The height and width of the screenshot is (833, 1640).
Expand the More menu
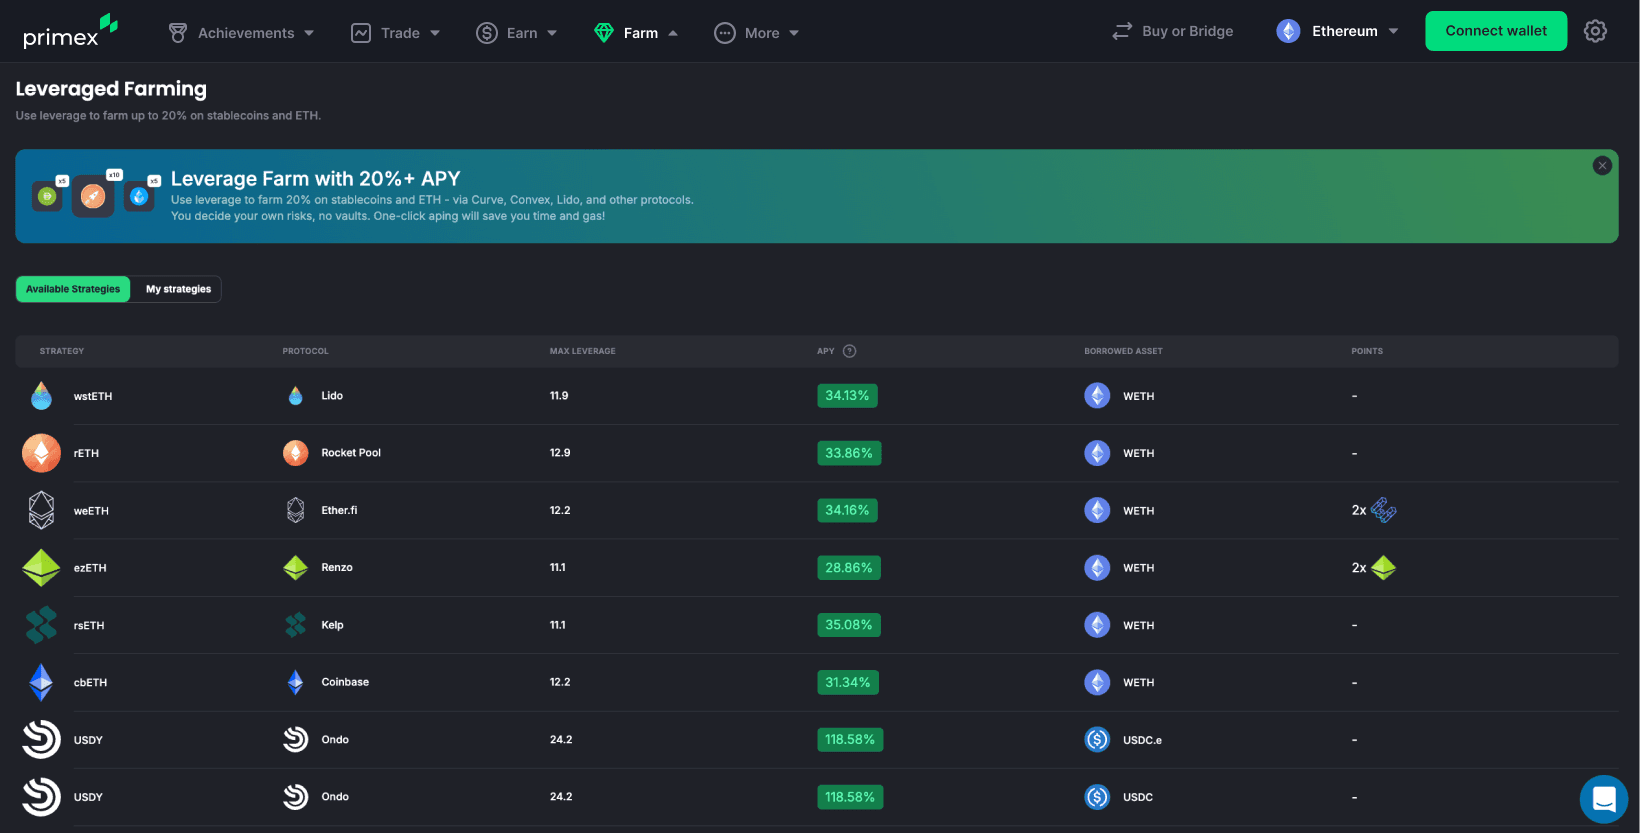(757, 33)
